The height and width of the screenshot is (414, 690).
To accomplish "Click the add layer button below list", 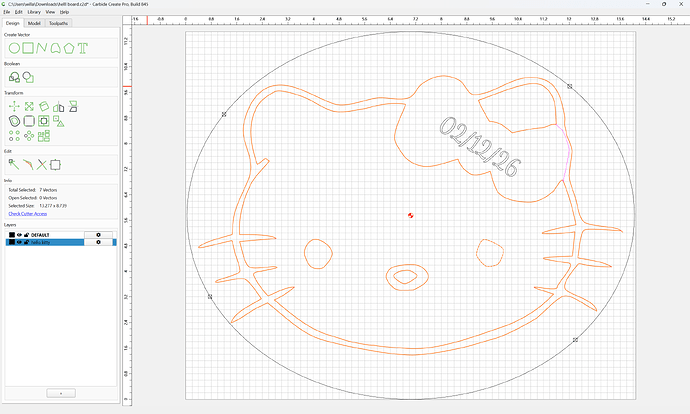I will 61,393.
